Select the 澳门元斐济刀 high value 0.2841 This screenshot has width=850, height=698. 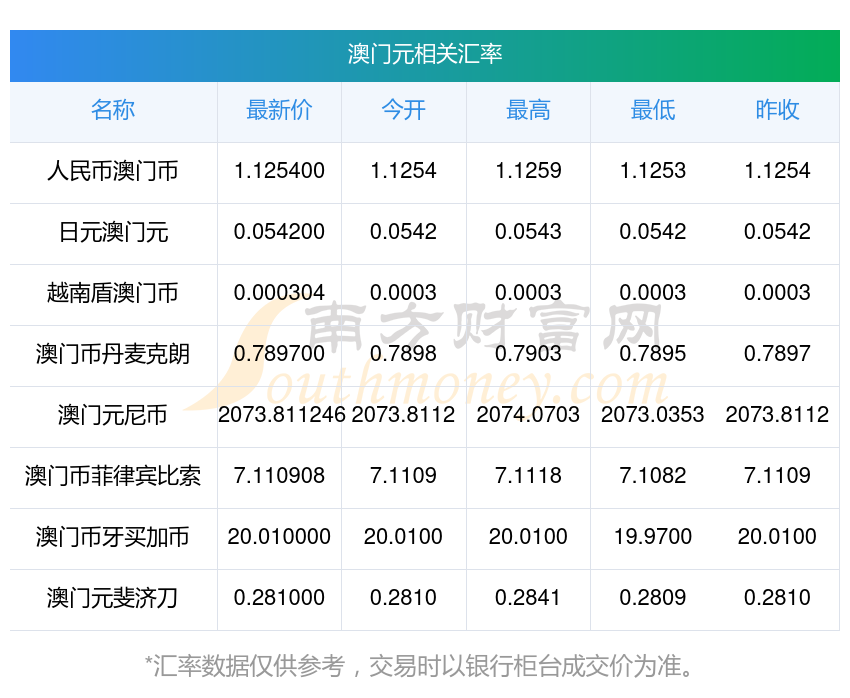[528, 598]
